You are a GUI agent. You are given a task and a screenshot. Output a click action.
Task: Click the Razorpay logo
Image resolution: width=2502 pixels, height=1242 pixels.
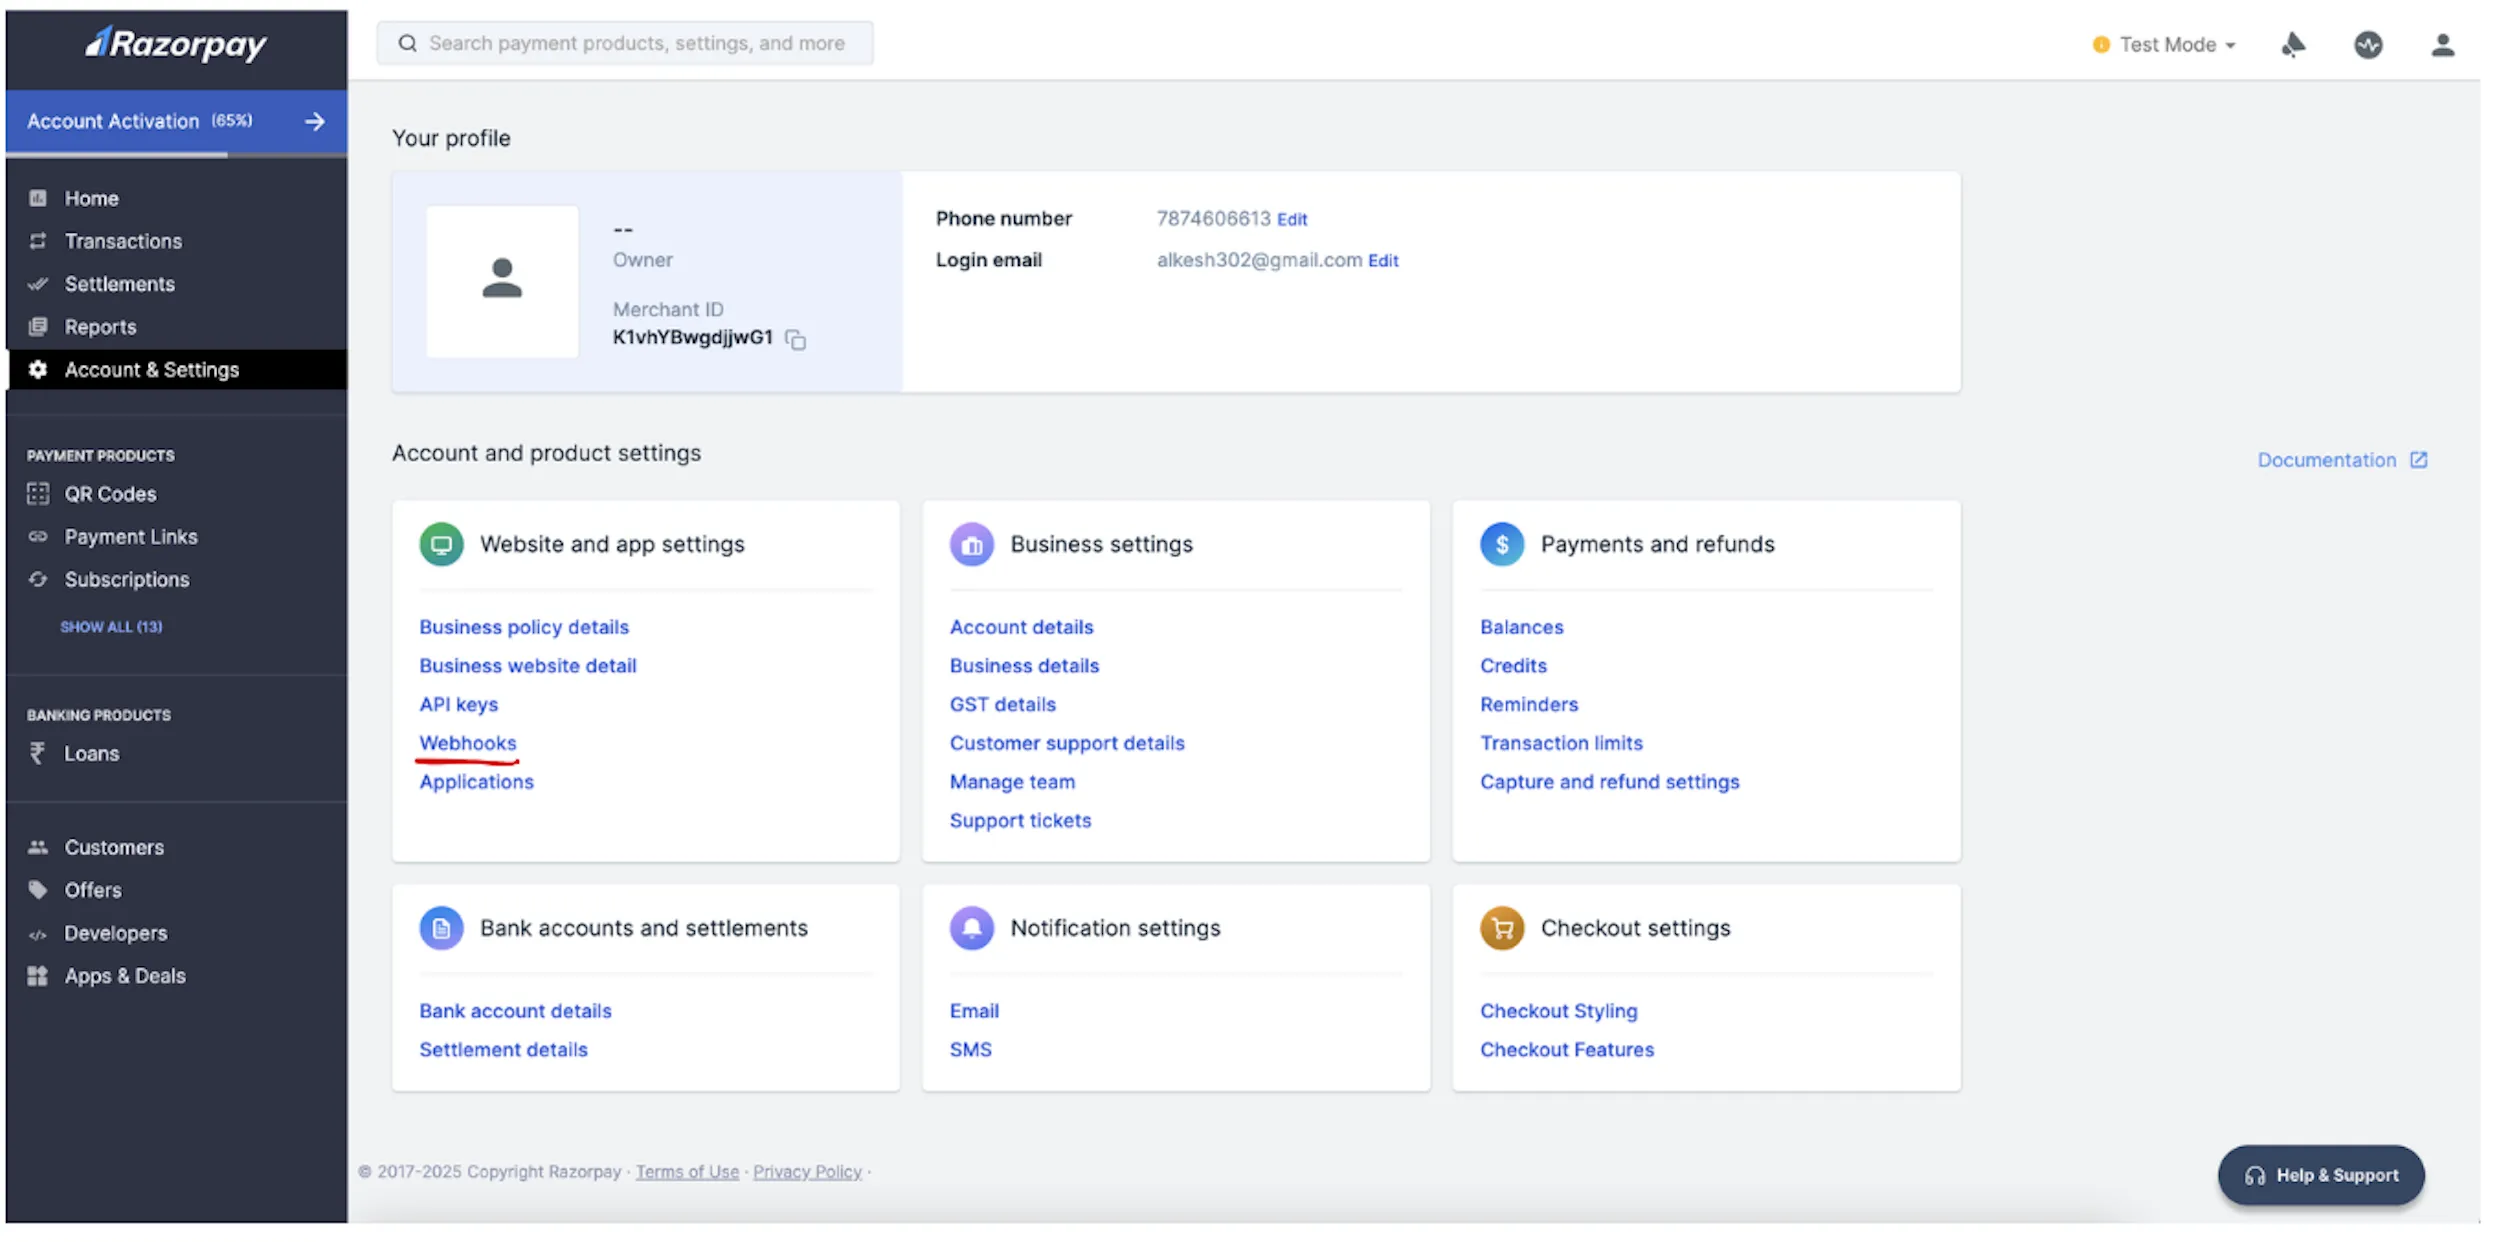176,43
